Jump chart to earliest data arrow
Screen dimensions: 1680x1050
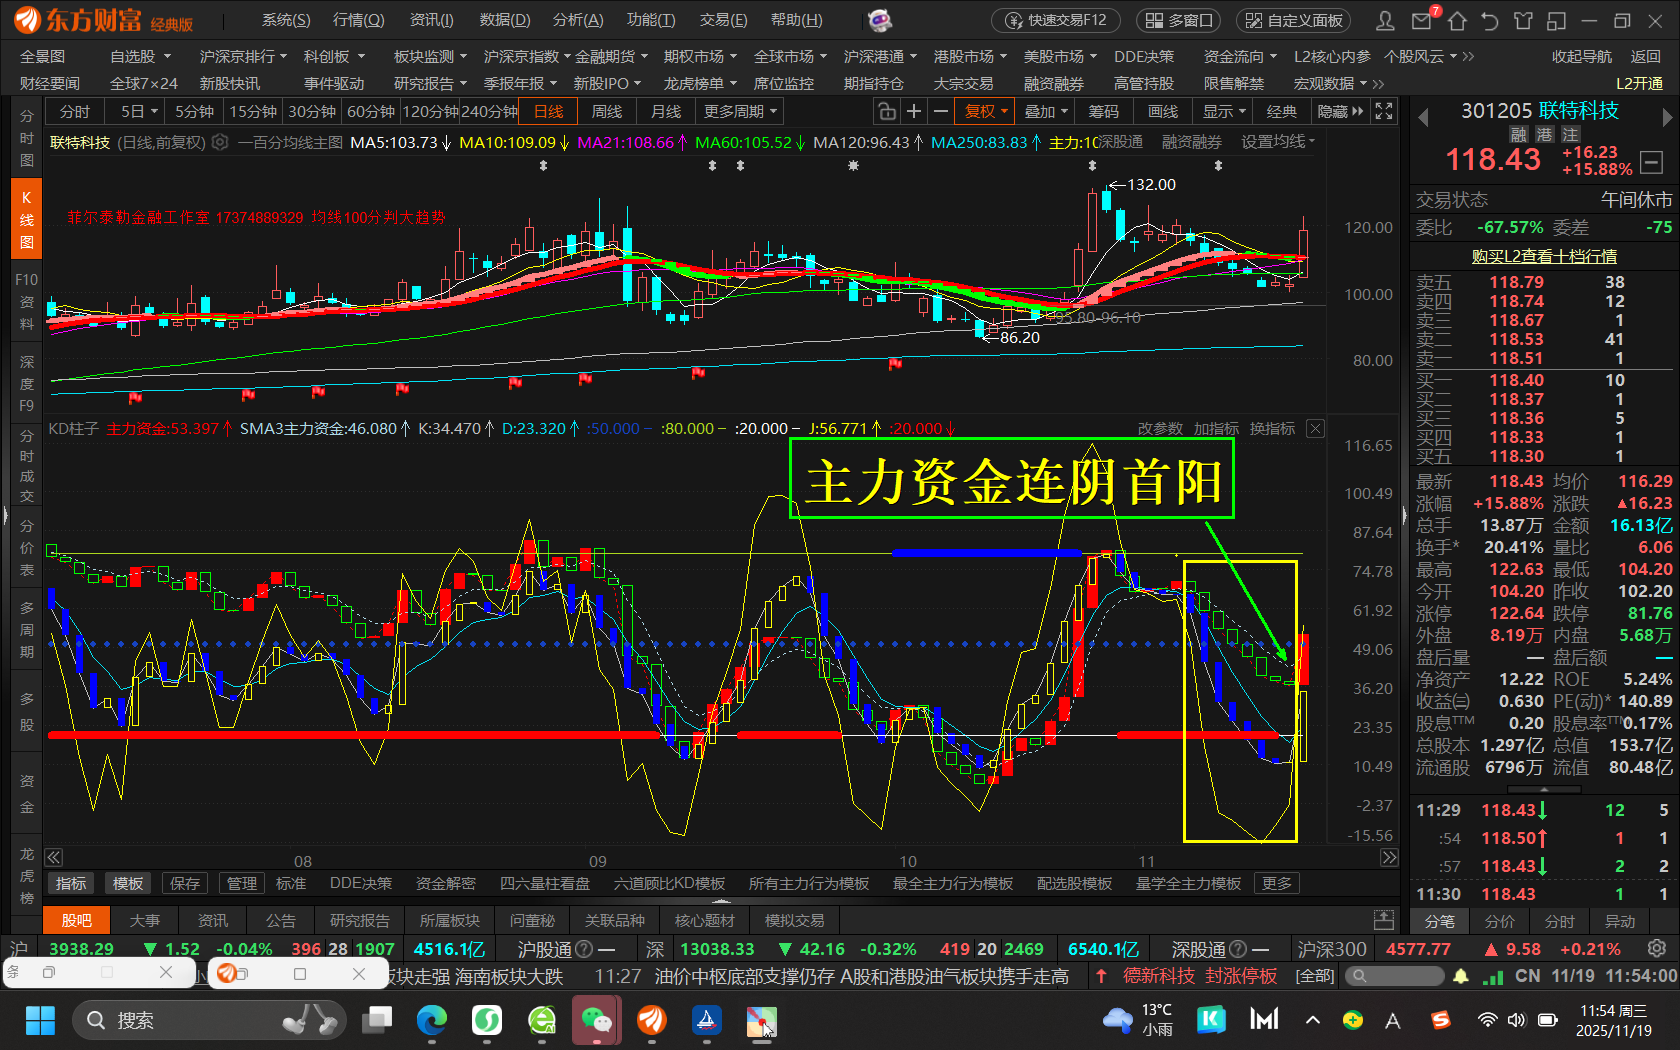click(x=54, y=857)
